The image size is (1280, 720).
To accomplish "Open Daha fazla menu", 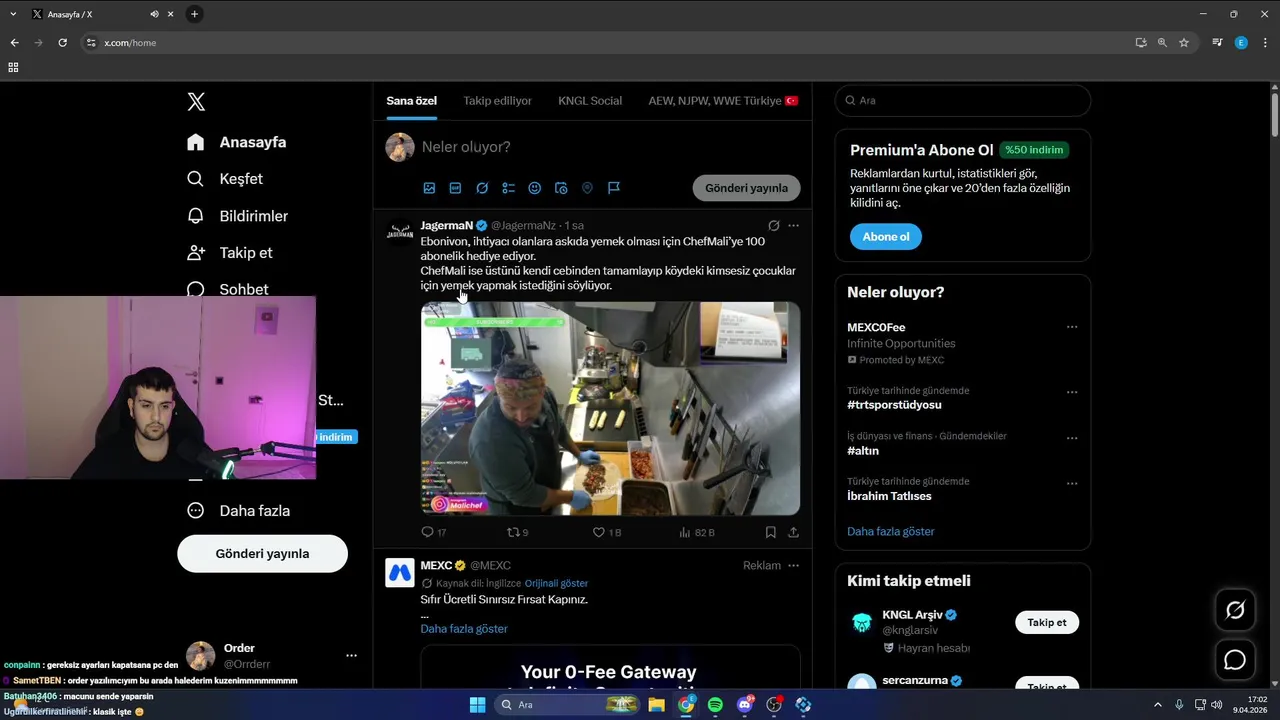I will (239, 510).
